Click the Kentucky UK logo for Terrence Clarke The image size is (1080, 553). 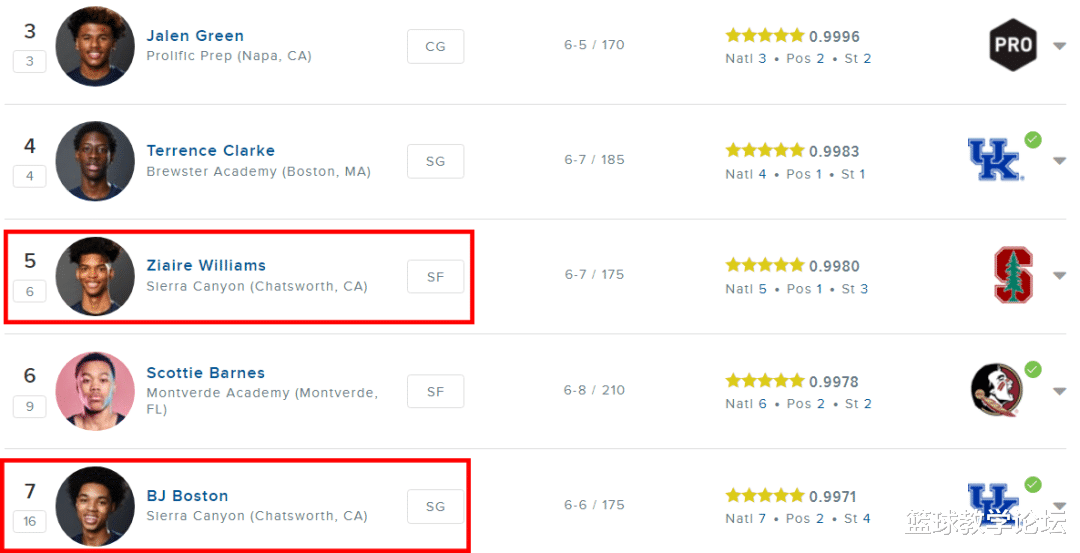coord(994,160)
